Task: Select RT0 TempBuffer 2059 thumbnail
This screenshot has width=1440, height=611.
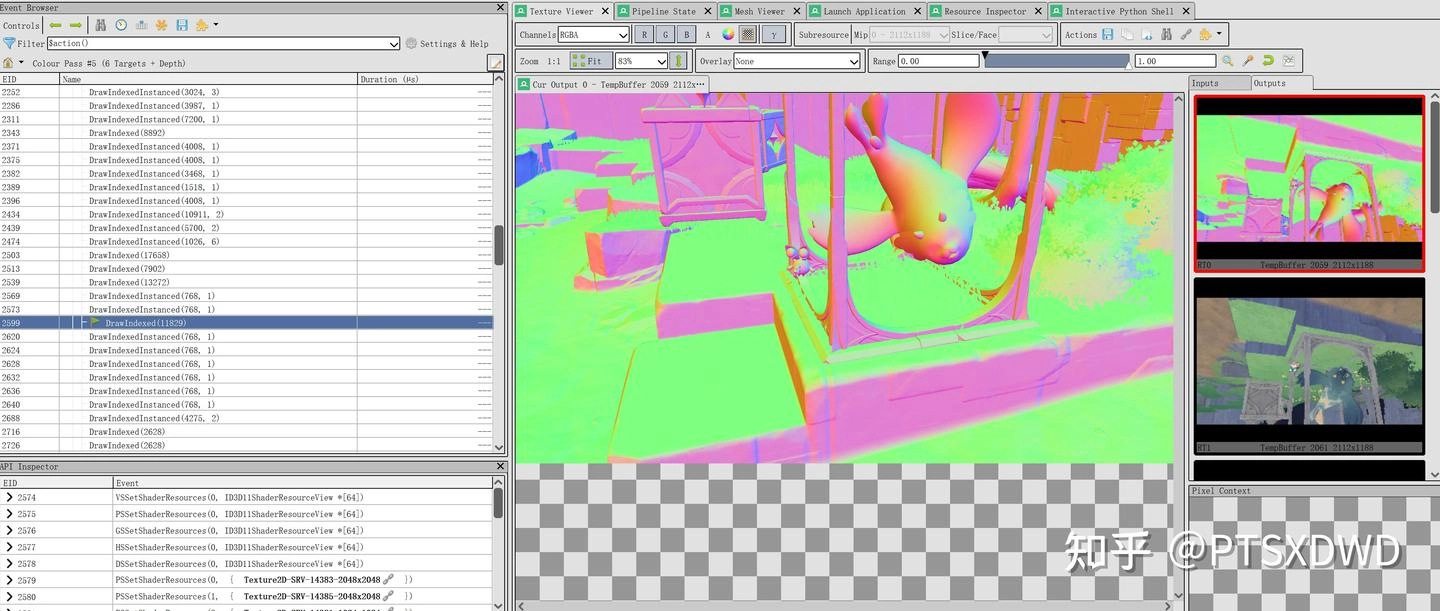Action: pos(1309,184)
